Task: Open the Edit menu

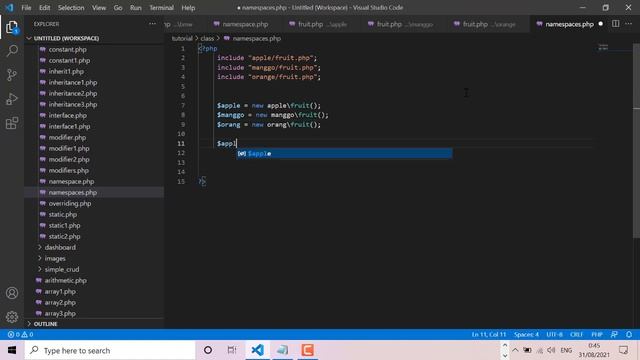Action: coord(44,8)
